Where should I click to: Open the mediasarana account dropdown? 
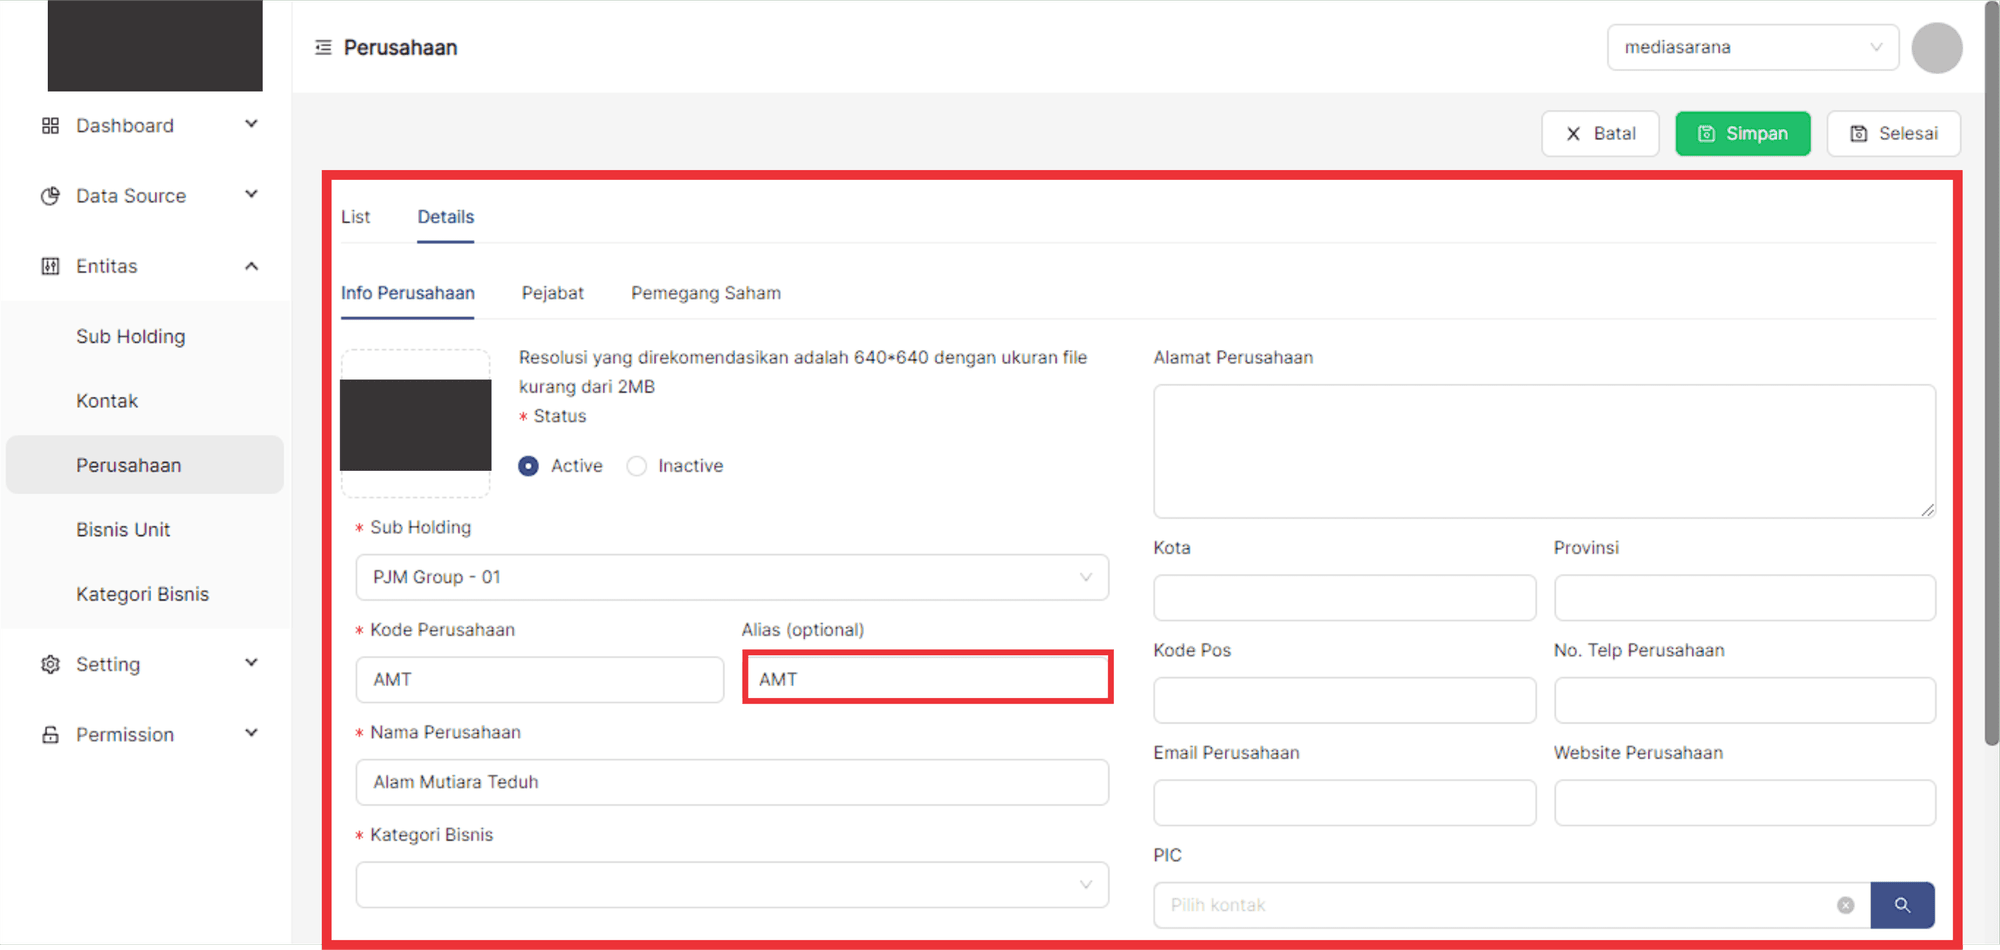[x=1752, y=48]
